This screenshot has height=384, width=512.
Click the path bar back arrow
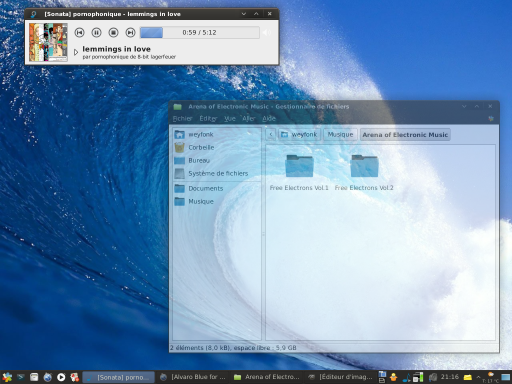point(271,135)
